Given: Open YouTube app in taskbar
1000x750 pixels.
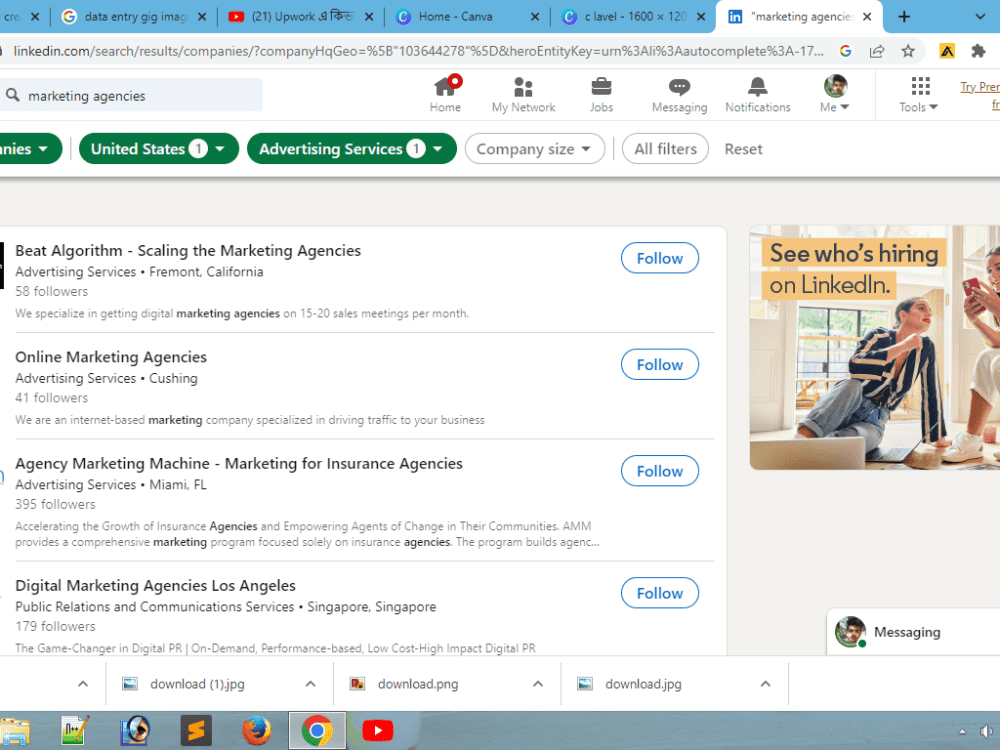Looking at the screenshot, I should [x=378, y=730].
